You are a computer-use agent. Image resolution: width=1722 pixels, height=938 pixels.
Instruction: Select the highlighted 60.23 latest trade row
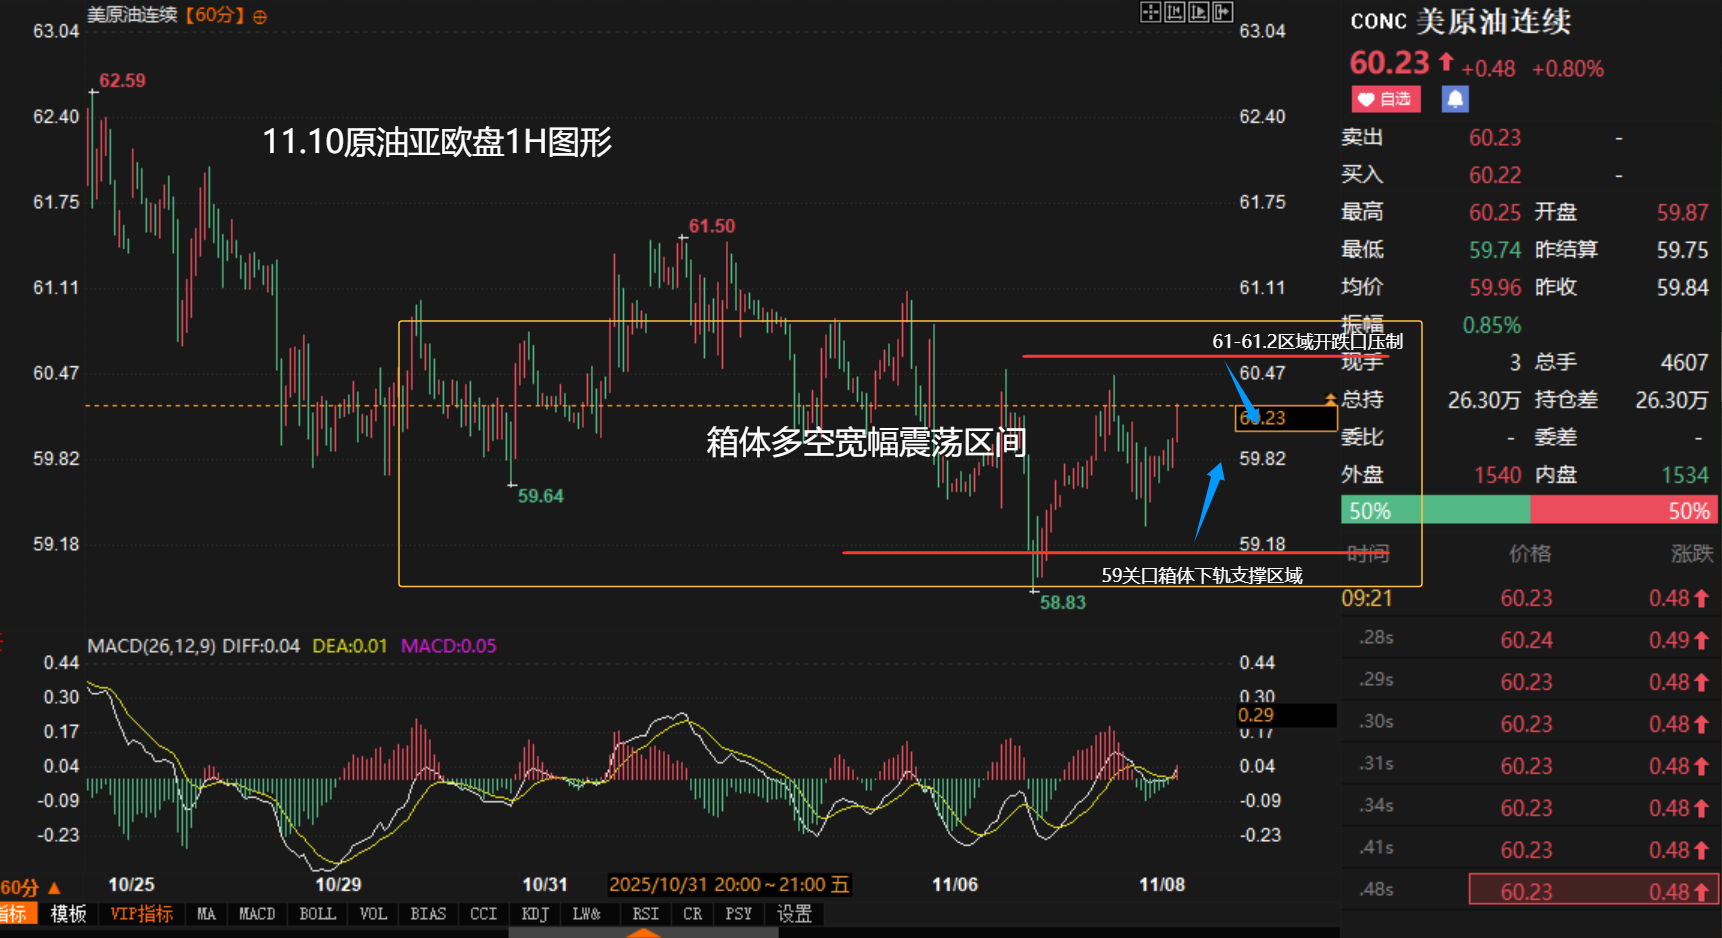(x=1593, y=891)
